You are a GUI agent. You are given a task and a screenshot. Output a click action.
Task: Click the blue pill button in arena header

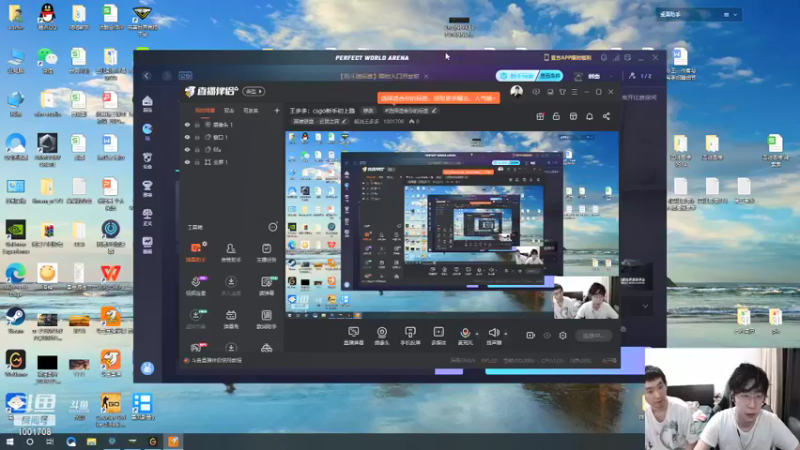529,76
